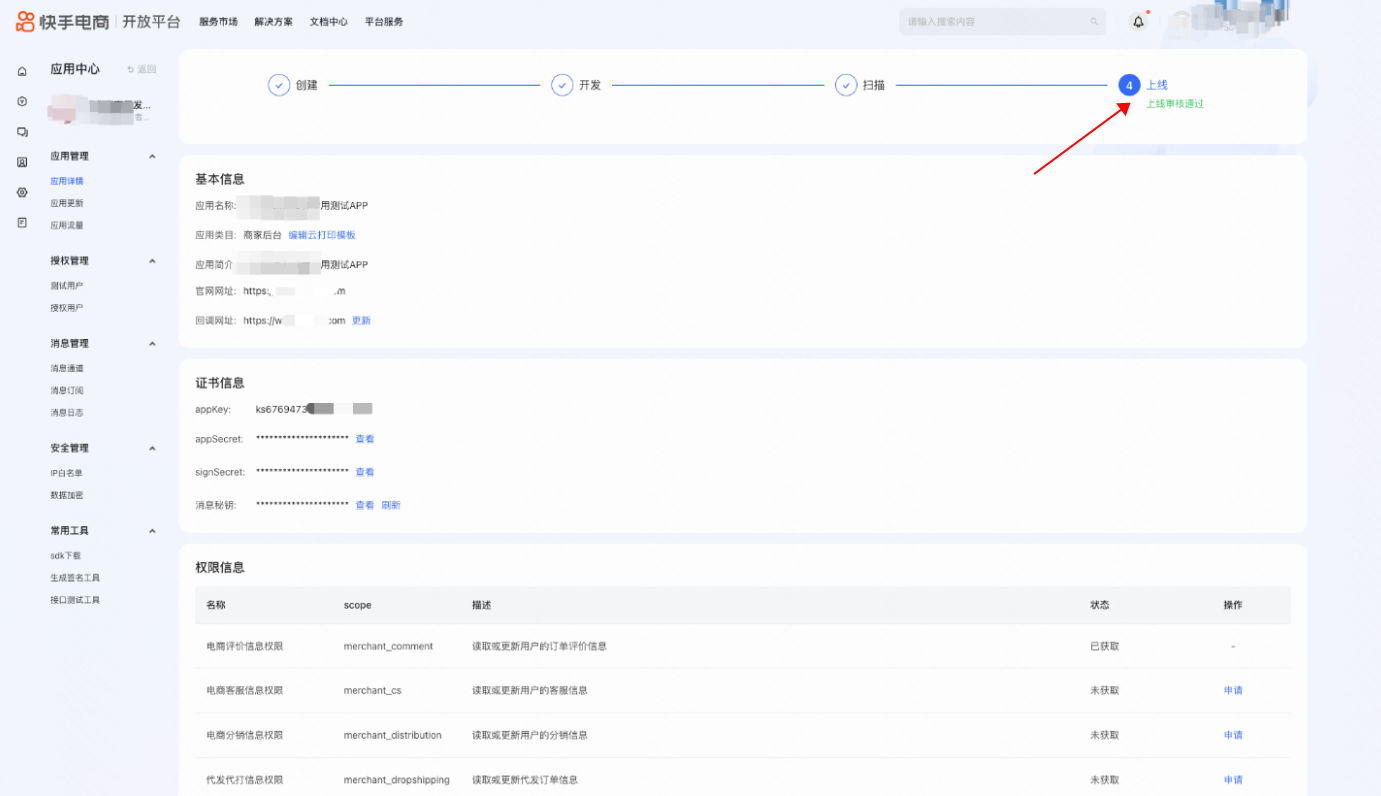Click the 电商评价信息权限 name cell
The height and width of the screenshot is (796, 1381).
tap(245, 647)
